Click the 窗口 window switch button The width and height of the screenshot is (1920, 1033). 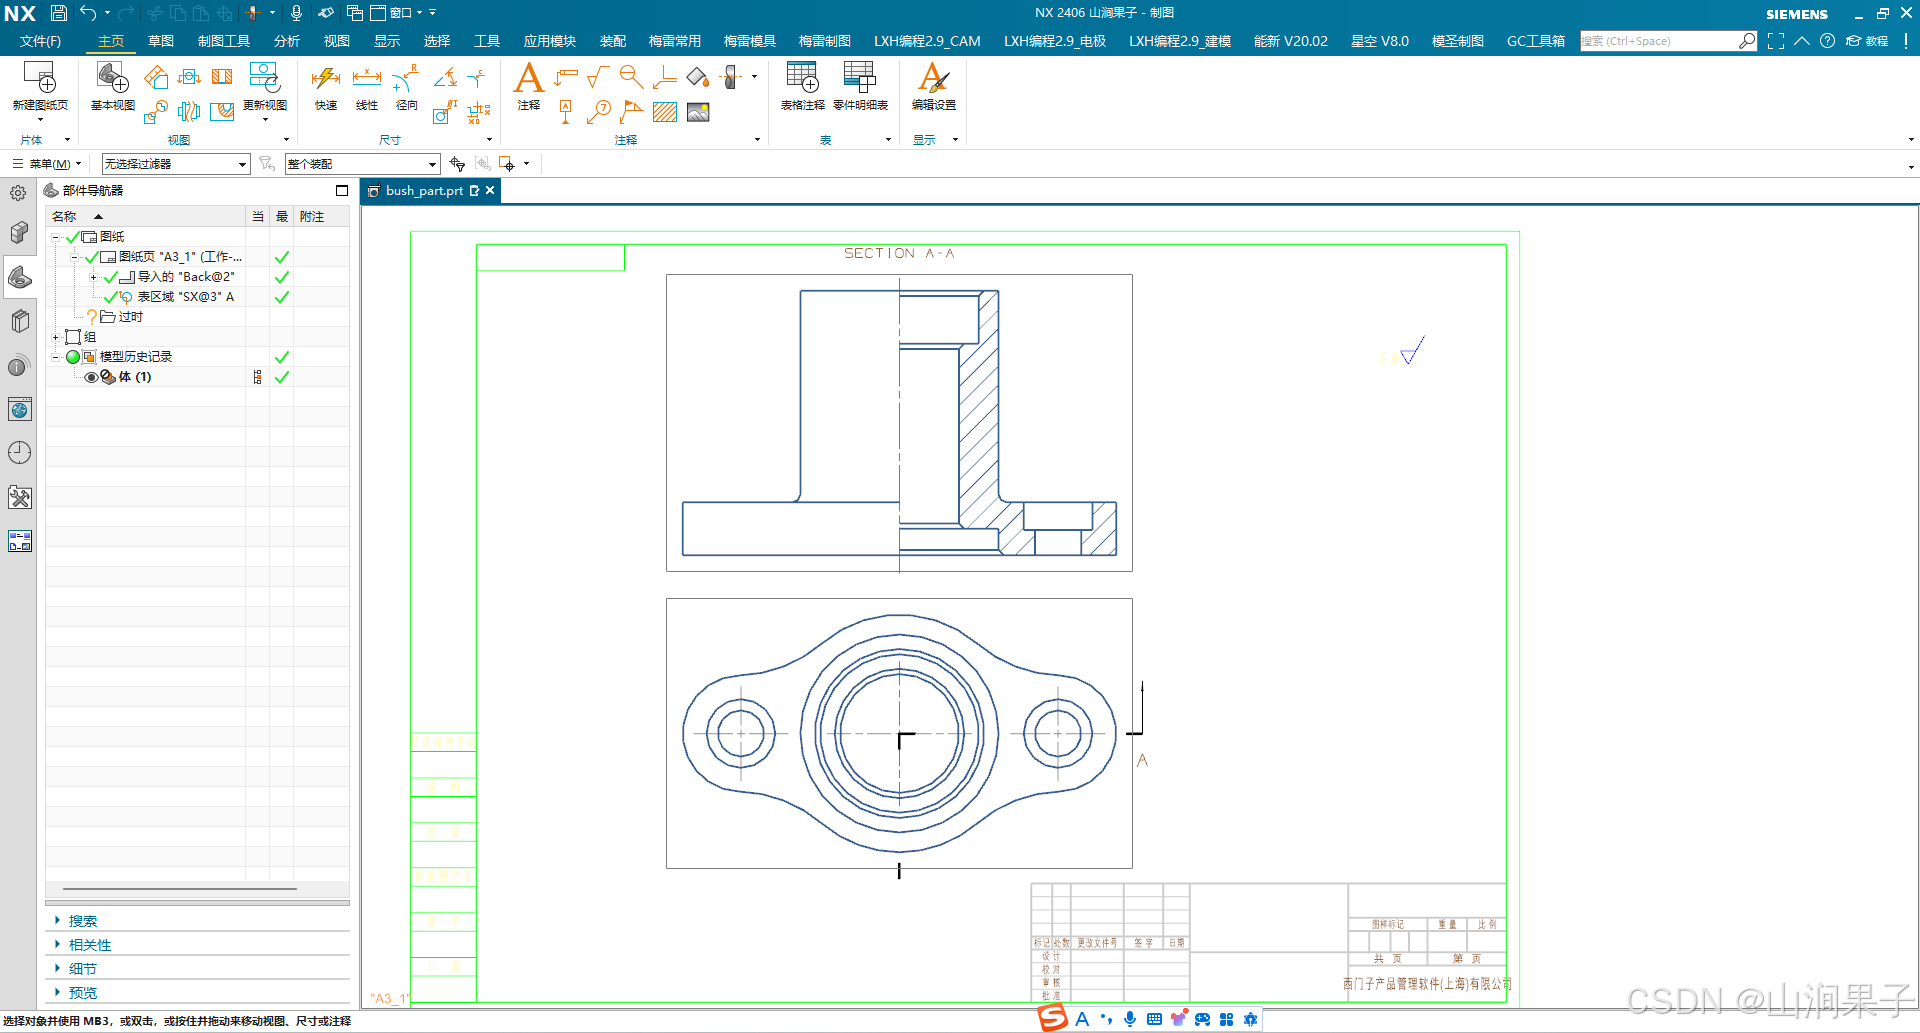point(397,13)
